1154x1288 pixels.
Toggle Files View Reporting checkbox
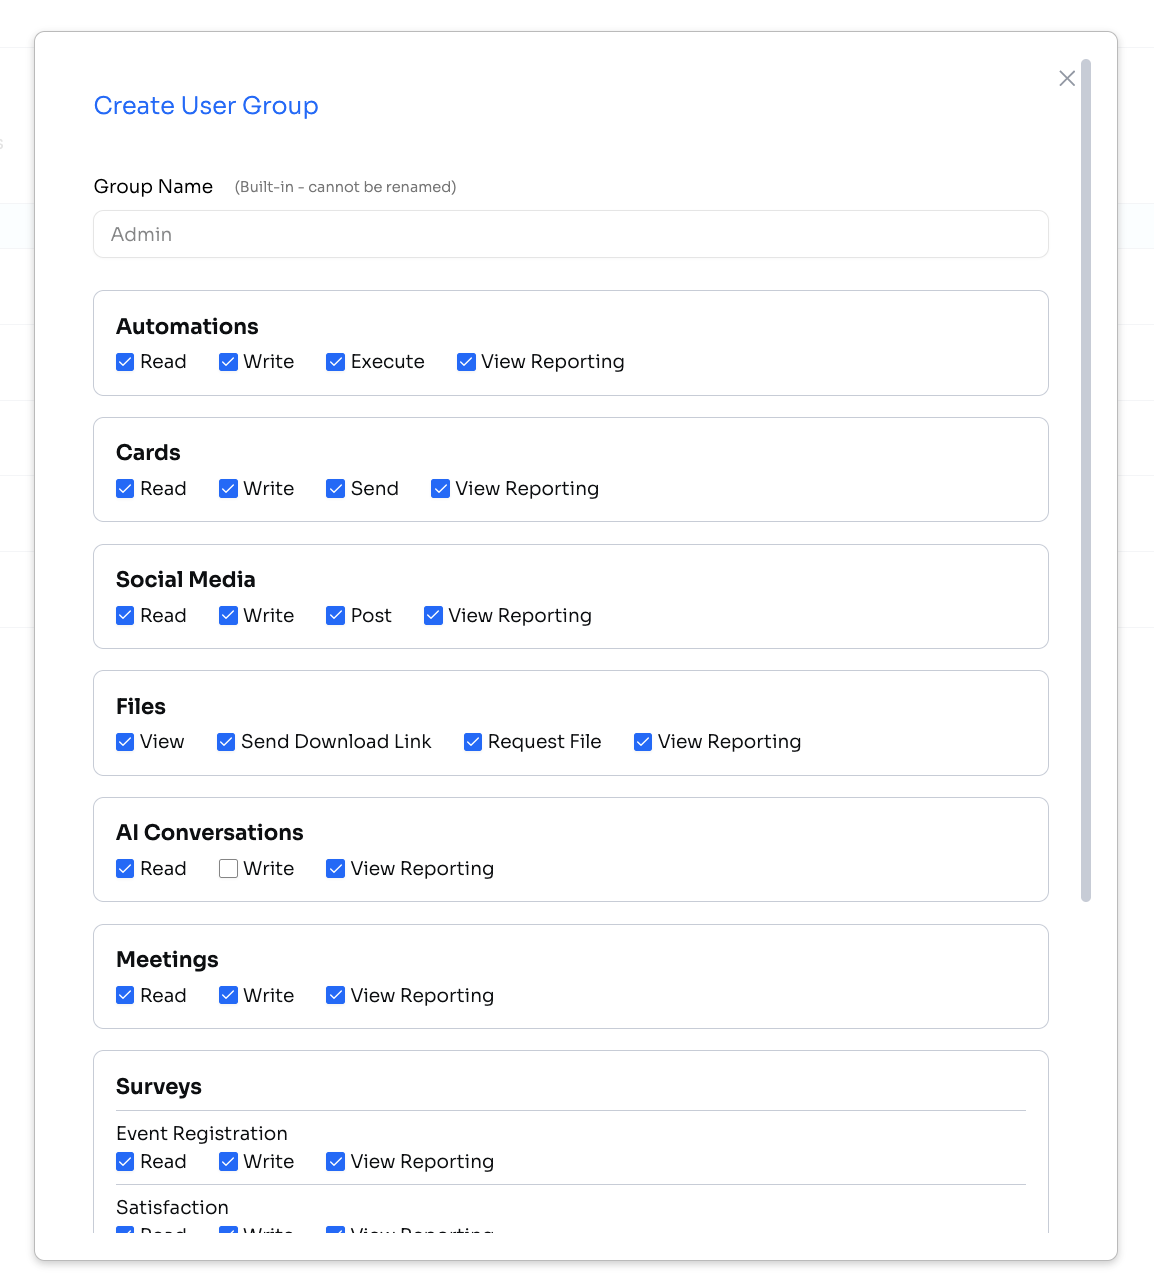(x=643, y=742)
